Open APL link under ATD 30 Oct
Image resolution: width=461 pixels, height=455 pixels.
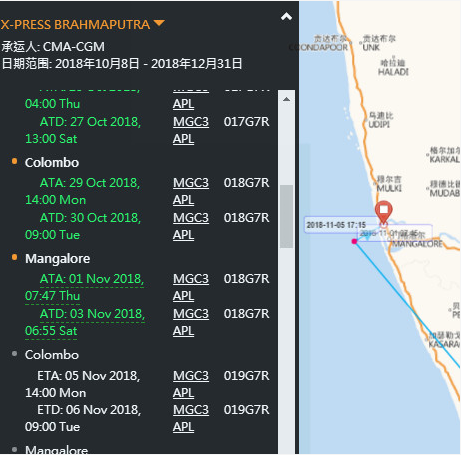coord(183,235)
